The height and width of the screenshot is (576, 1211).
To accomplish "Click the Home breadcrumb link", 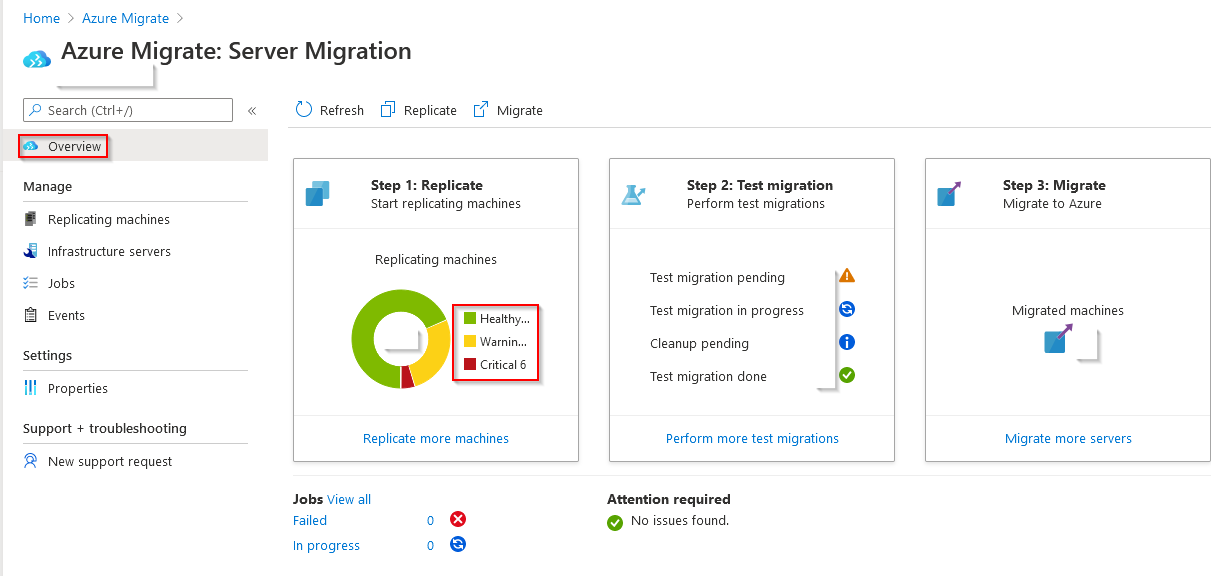I will coord(42,18).
